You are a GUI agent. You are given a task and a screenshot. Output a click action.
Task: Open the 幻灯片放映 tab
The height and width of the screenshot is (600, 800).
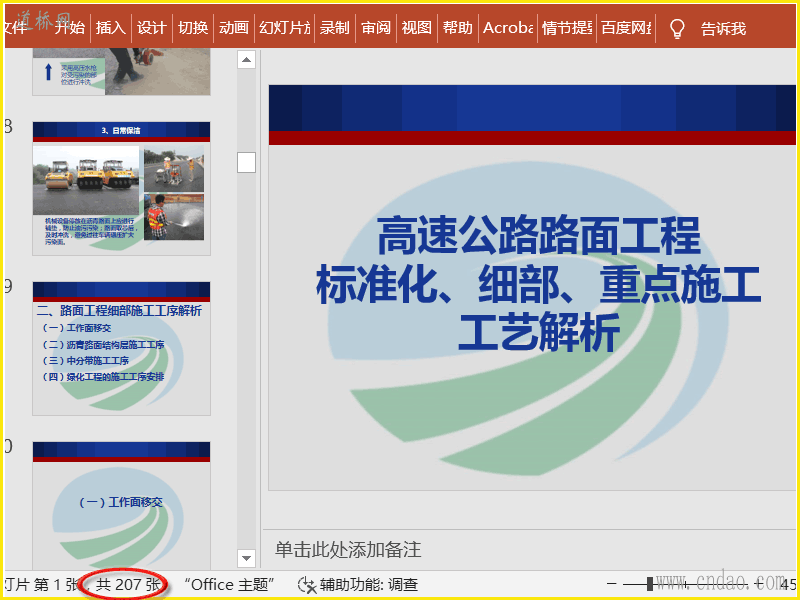(x=284, y=28)
